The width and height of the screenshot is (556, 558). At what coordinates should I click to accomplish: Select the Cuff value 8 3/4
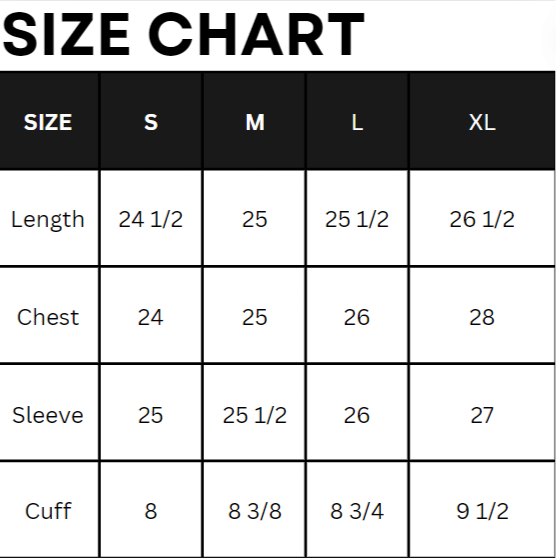pyautogui.click(x=357, y=511)
